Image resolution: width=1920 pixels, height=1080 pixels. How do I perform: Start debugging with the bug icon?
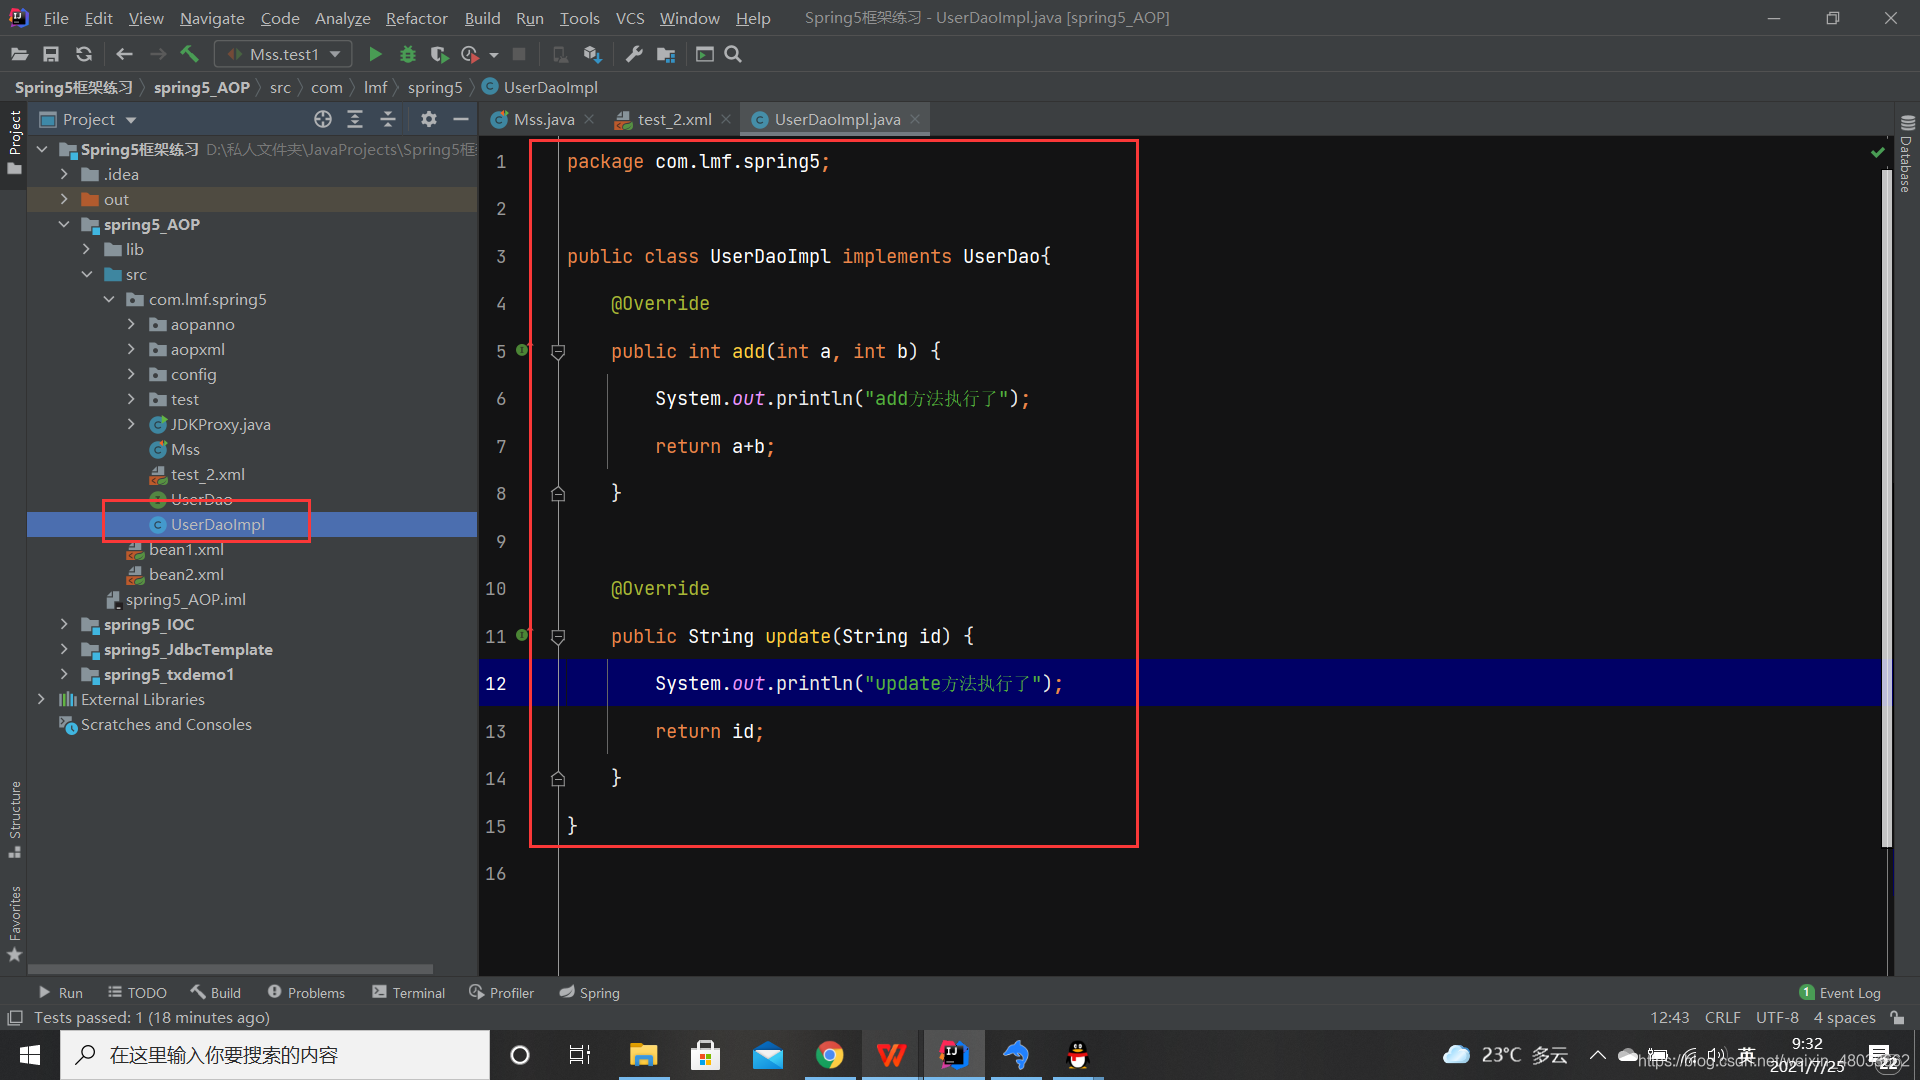pyautogui.click(x=407, y=55)
